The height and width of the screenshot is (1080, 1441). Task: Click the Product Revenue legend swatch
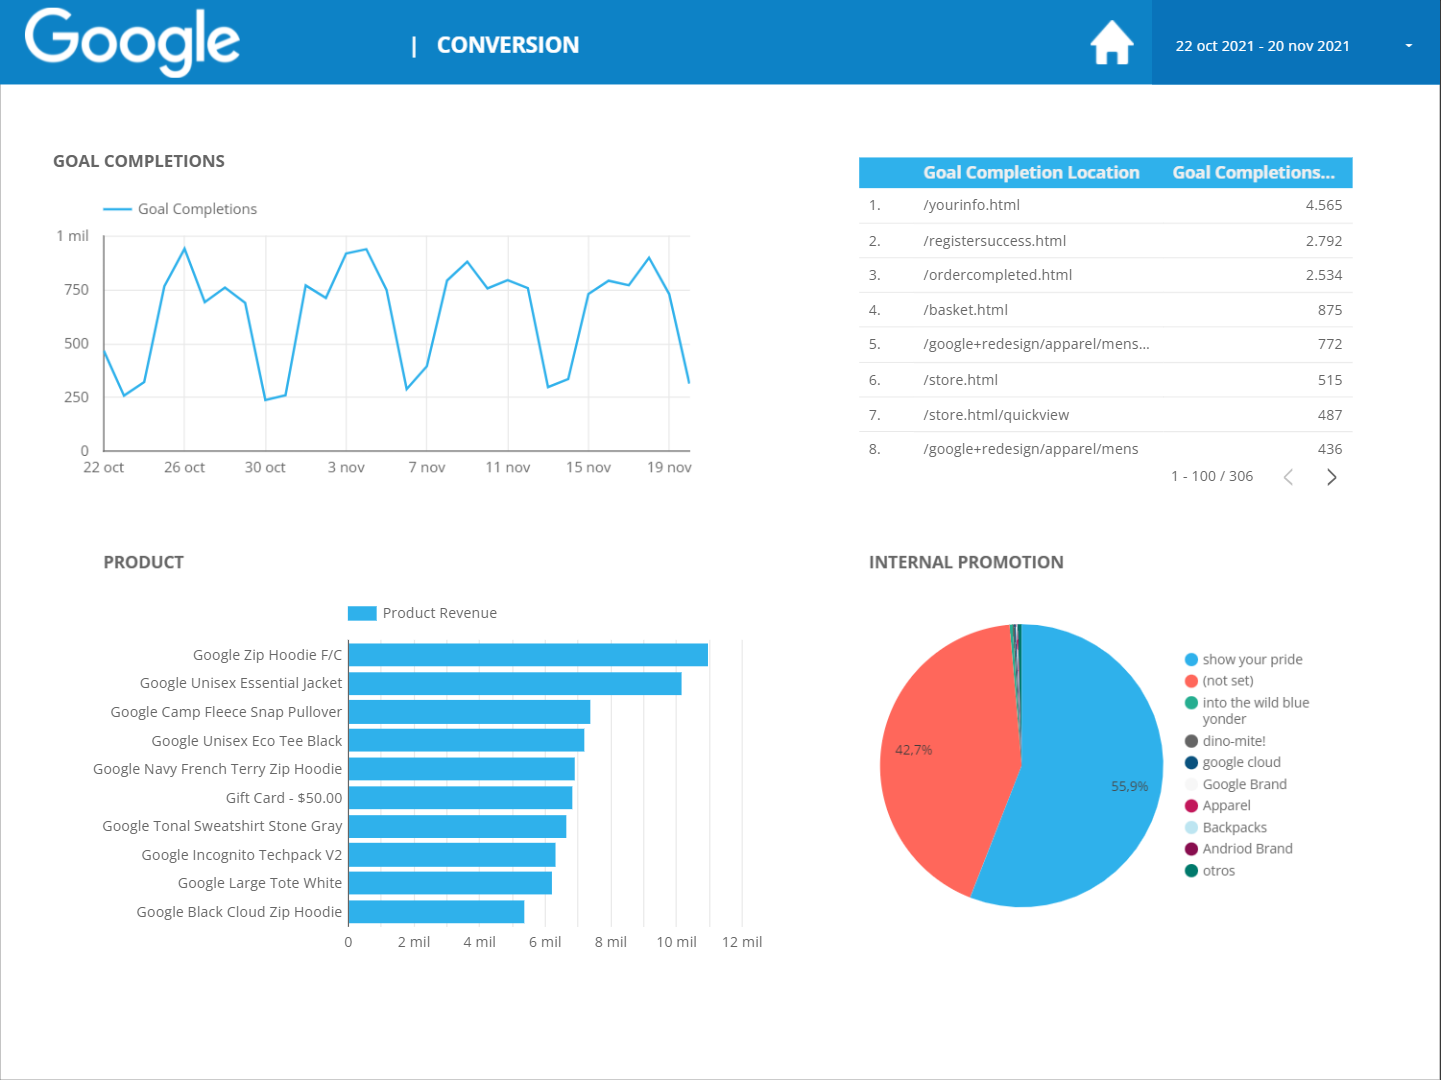pos(362,613)
